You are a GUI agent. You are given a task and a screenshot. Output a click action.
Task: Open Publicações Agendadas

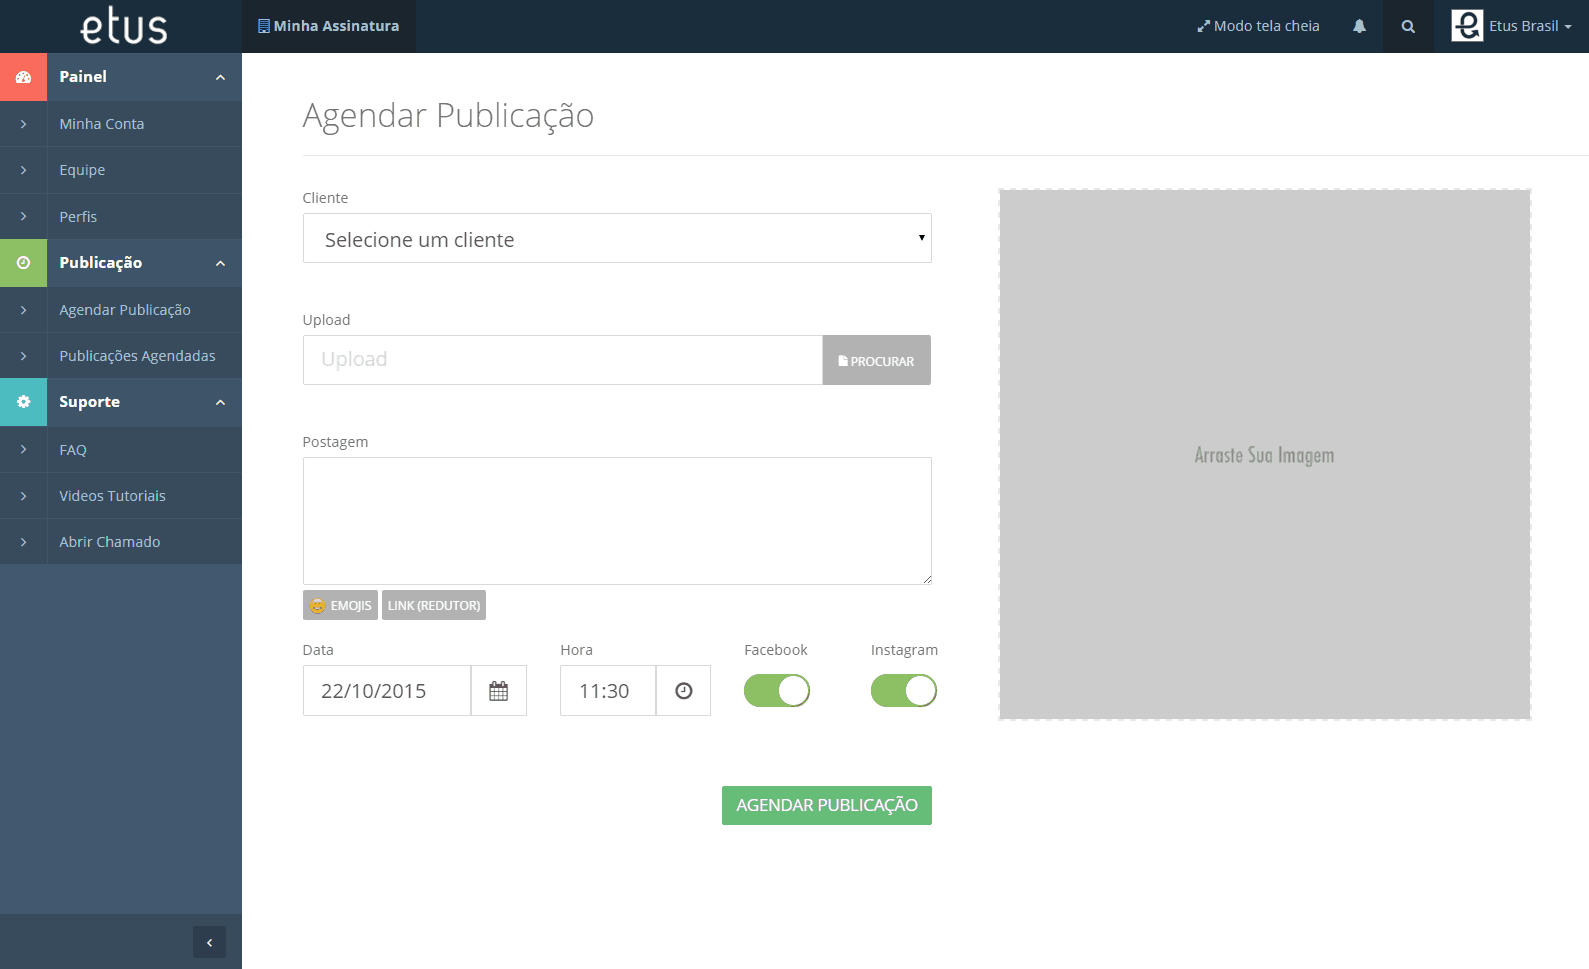click(137, 356)
